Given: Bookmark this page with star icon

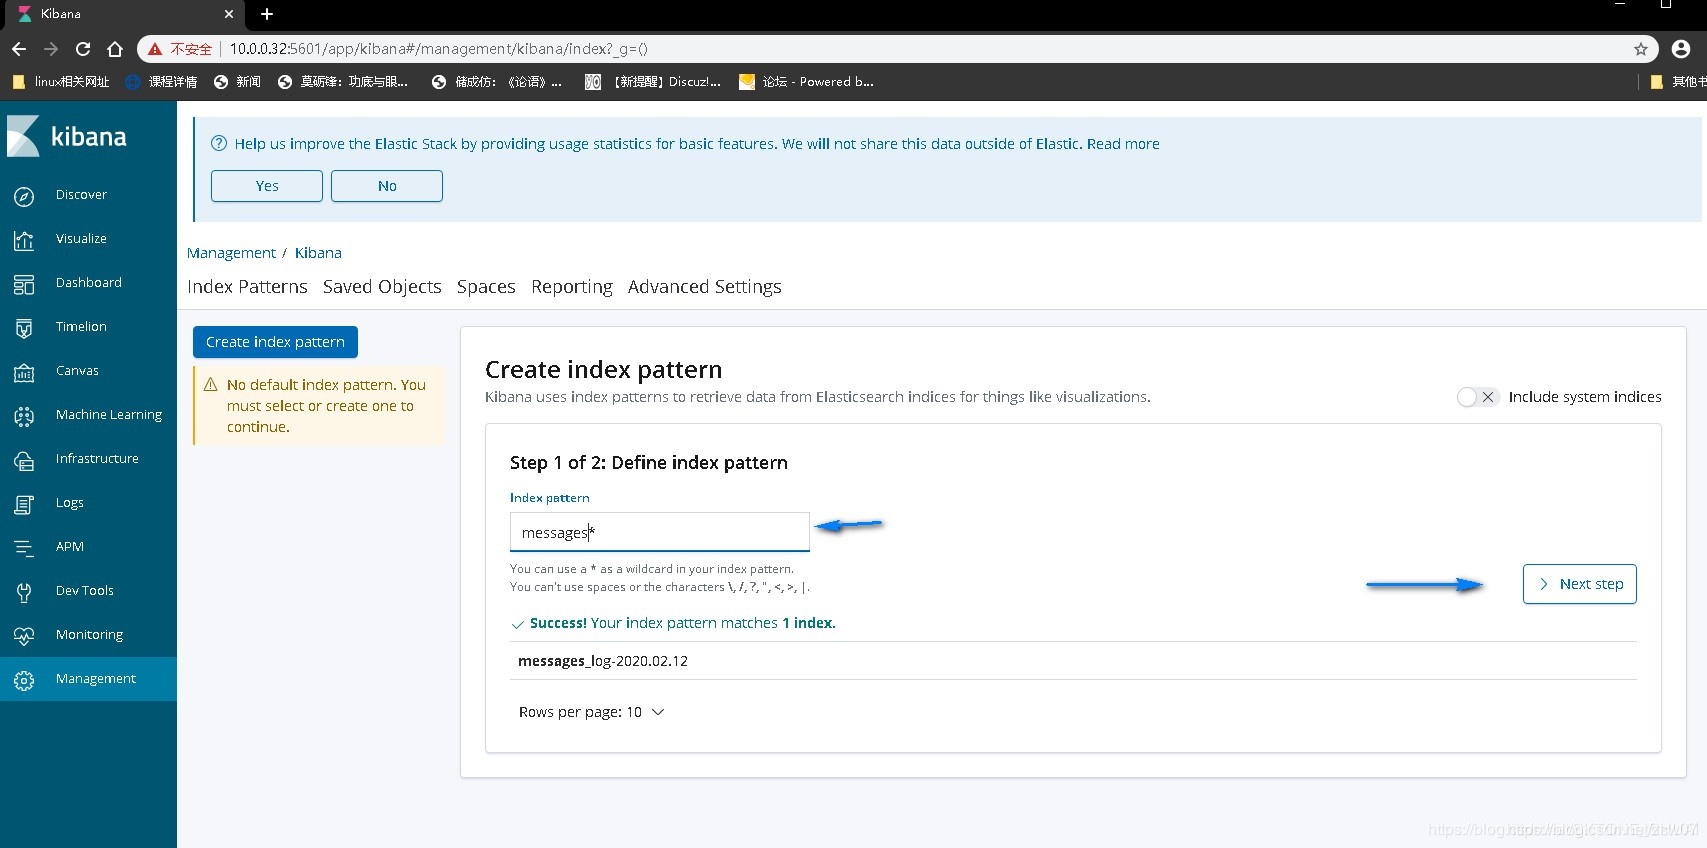Looking at the screenshot, I should [1641, 49].
